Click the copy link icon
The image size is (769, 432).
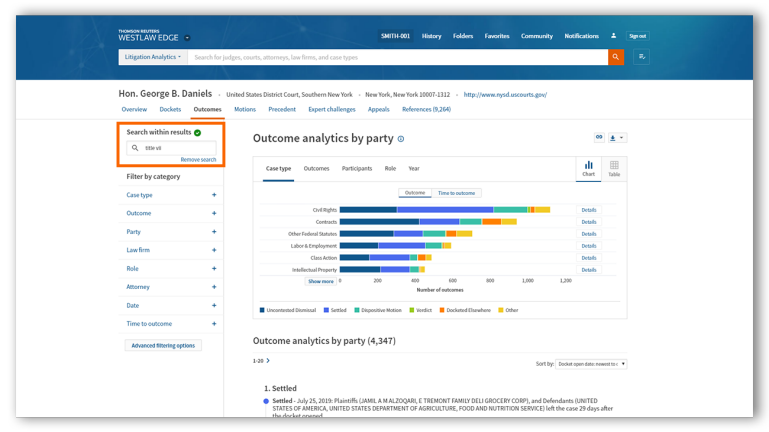599,137
